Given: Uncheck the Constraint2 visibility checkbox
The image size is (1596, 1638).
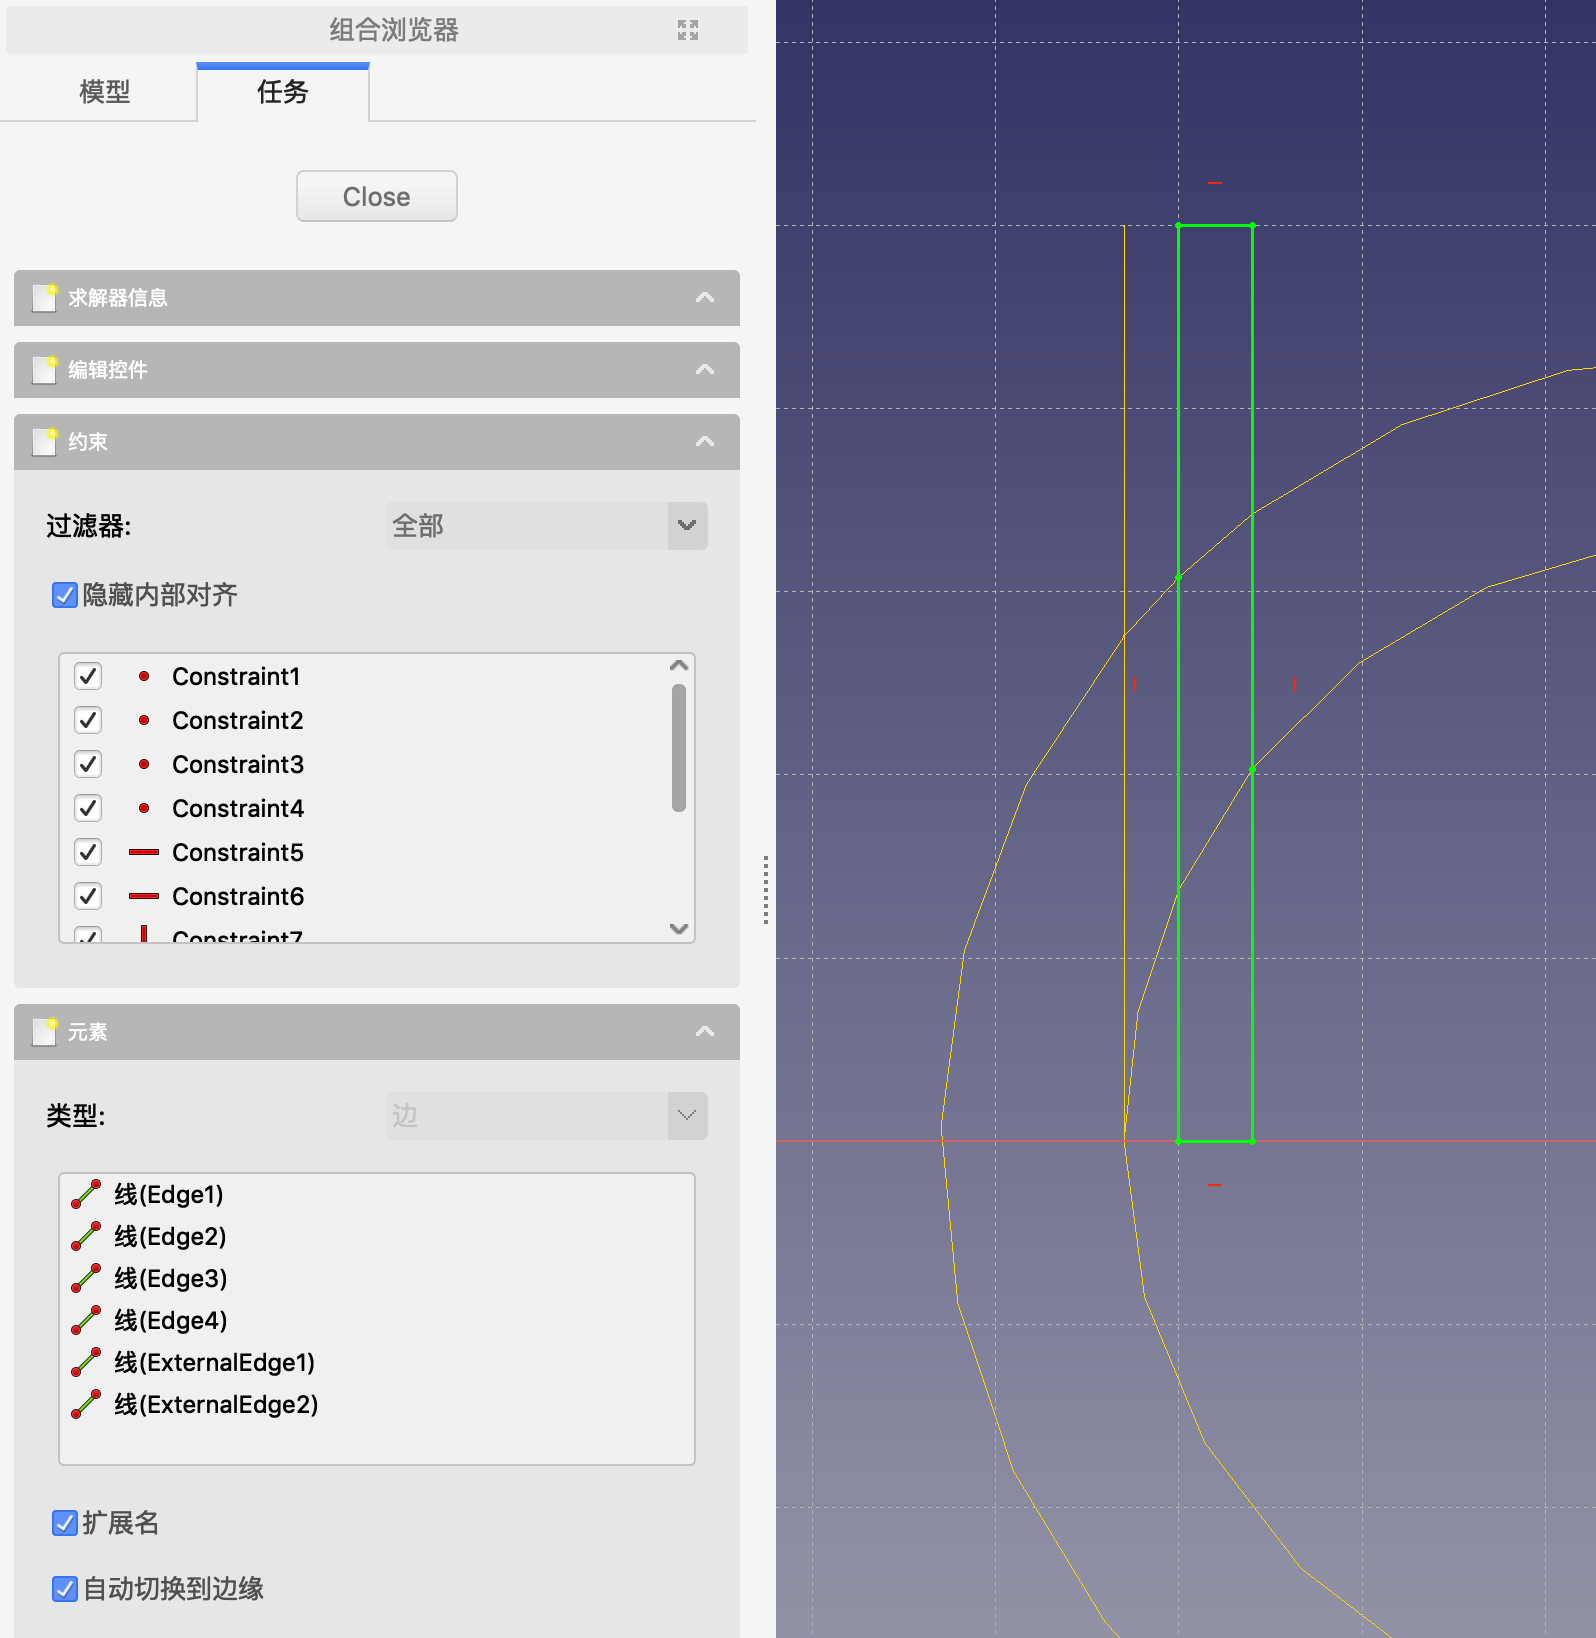Looking at the screenshot, I should [88, 721].
